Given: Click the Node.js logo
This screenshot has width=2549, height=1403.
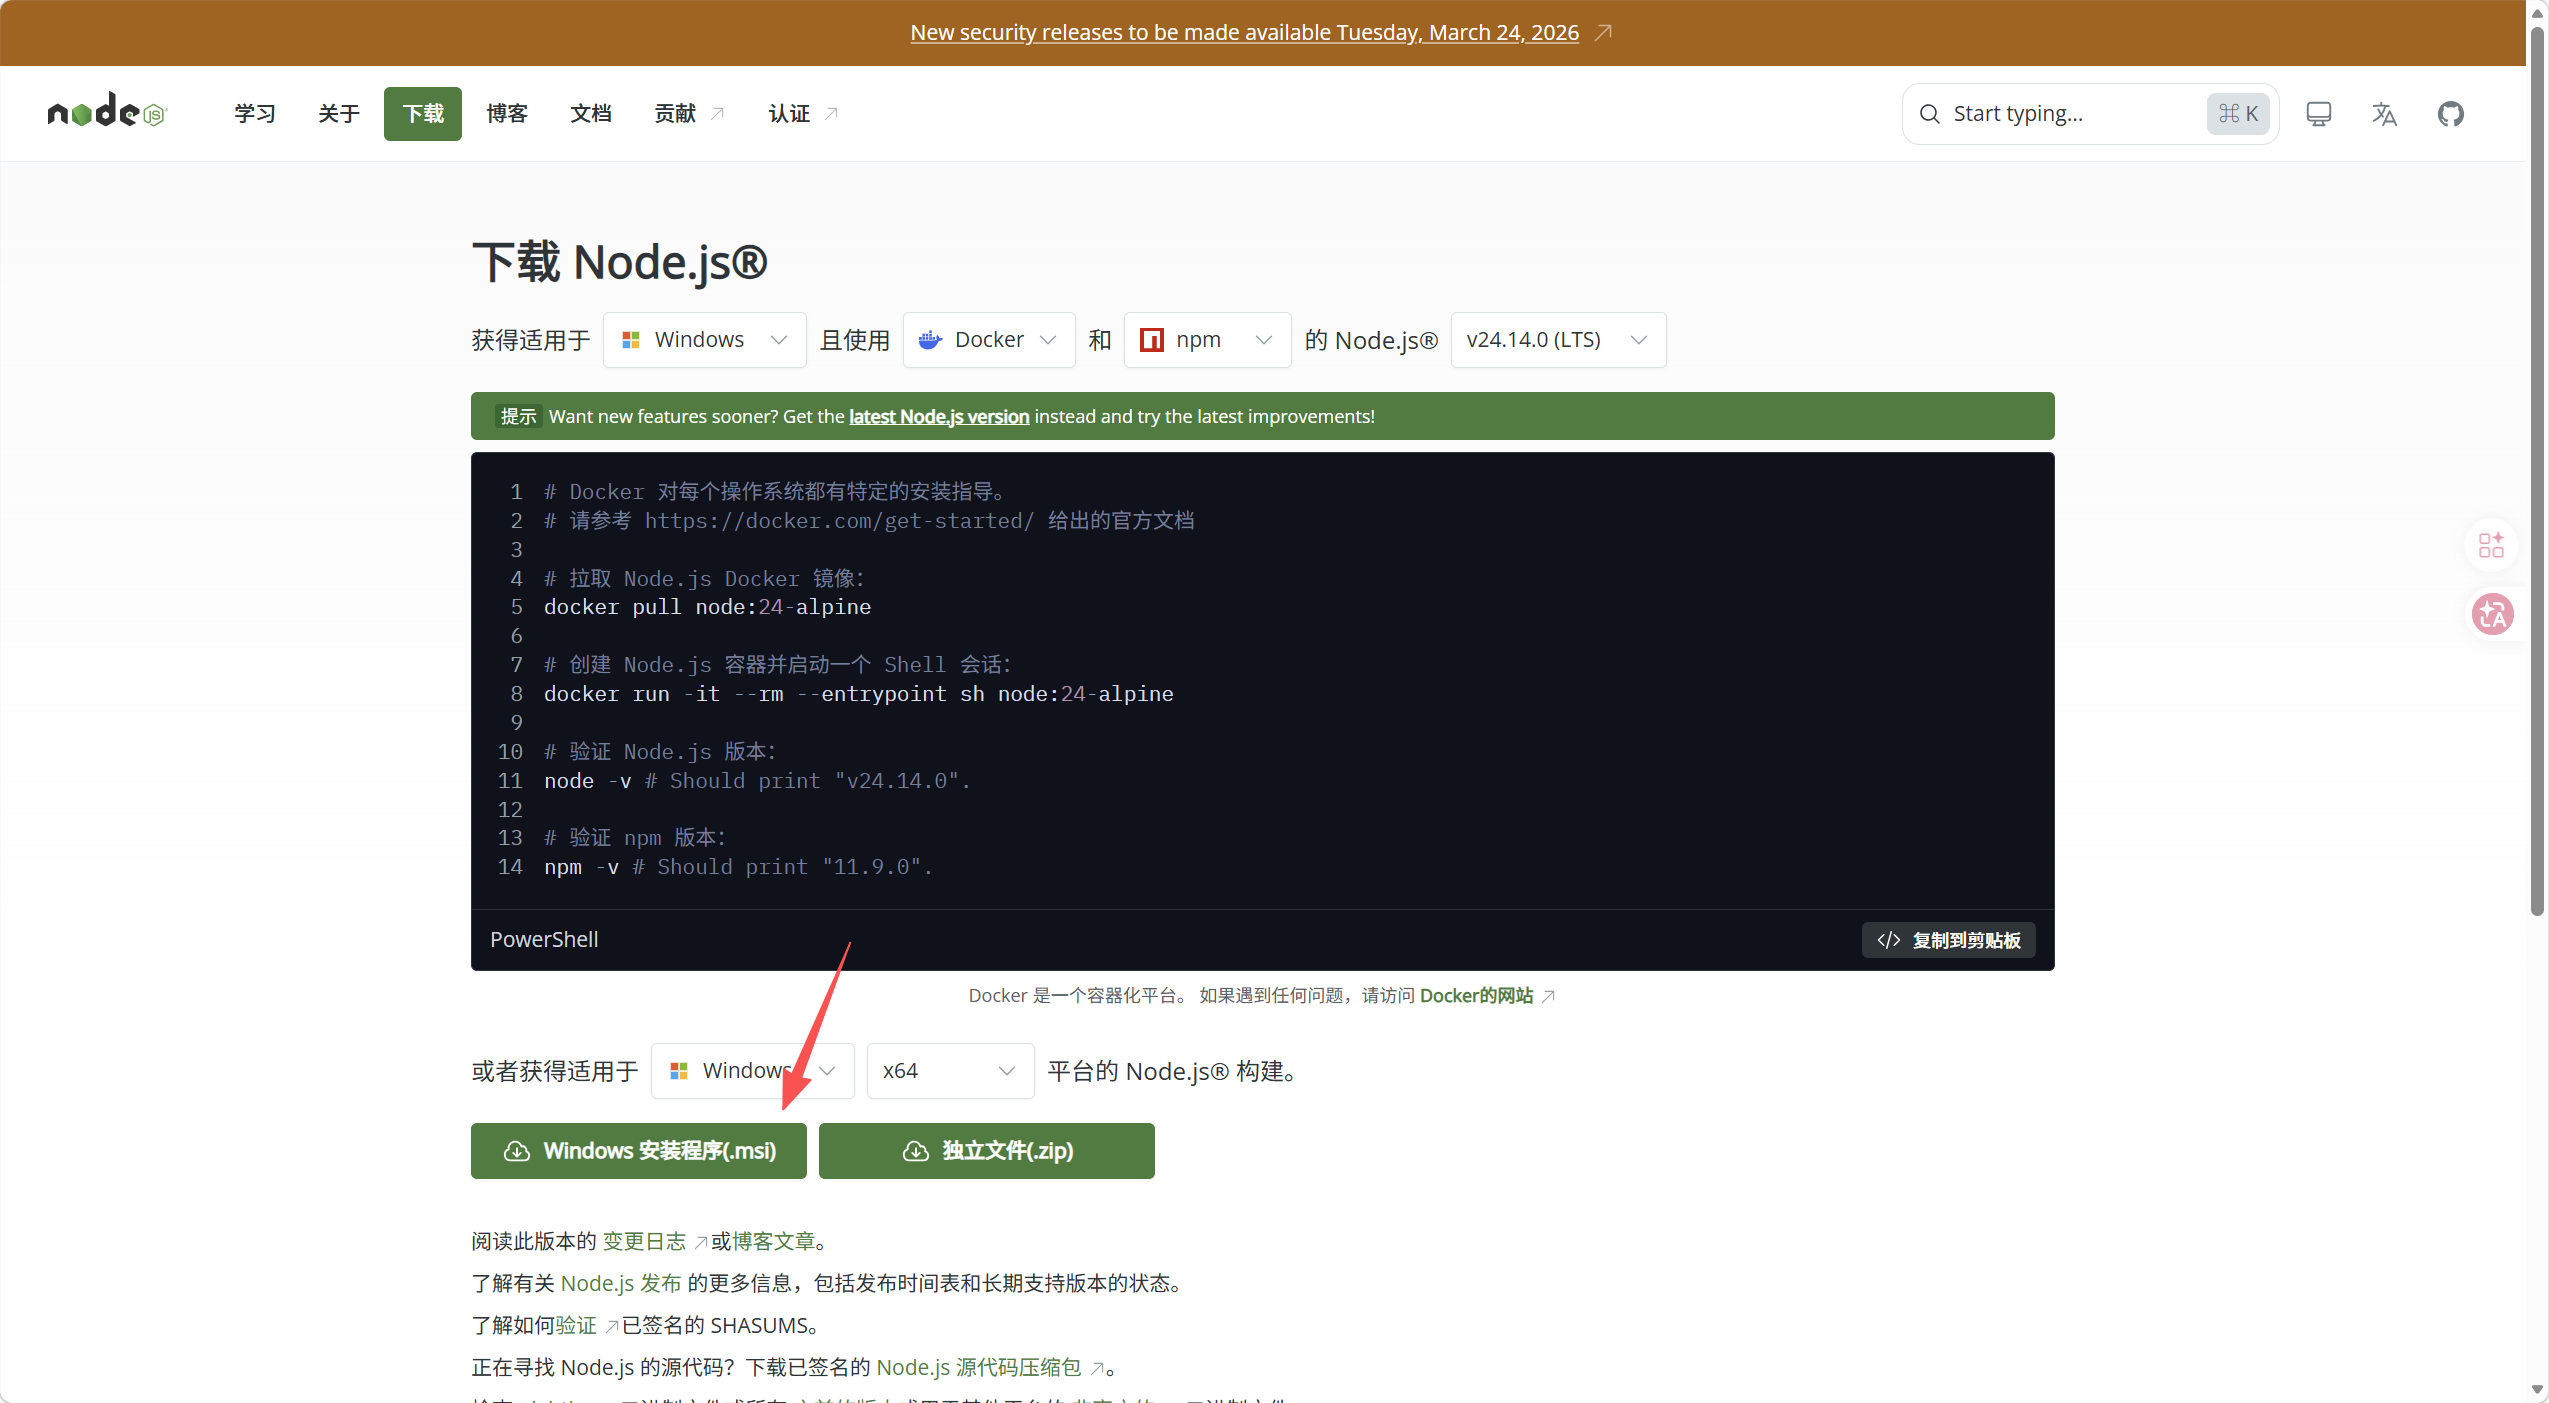Looking at the screenshot, I should click(x=107, y=113).
